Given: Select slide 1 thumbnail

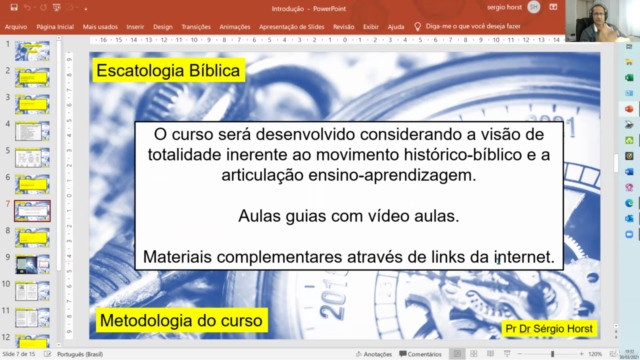Looking at the screenshot, I should [x=32, y=51].
